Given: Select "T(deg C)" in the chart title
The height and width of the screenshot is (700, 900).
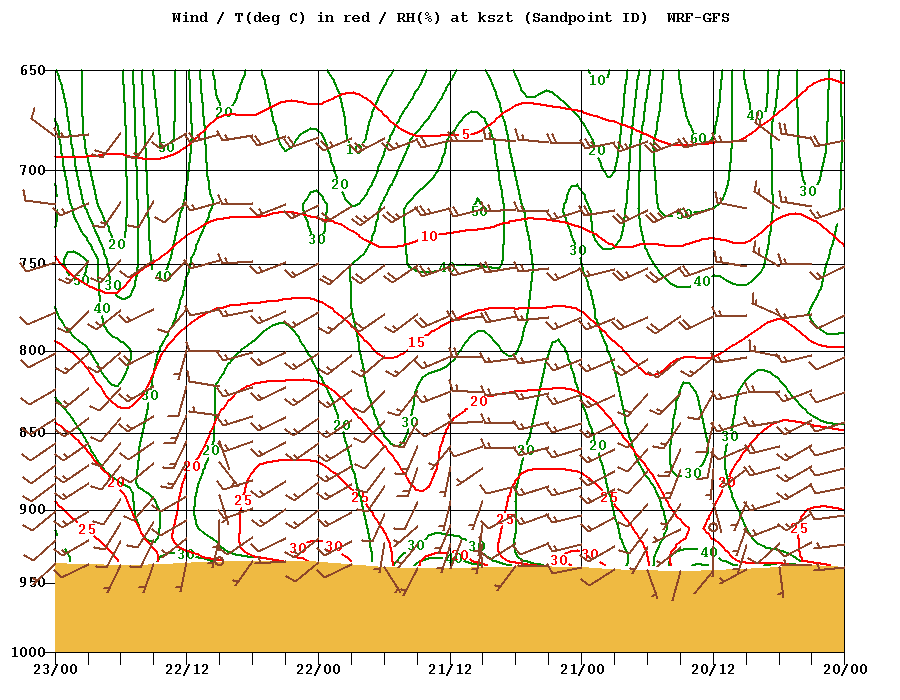Looking at the screenshot, I should (x=270, y=18).
